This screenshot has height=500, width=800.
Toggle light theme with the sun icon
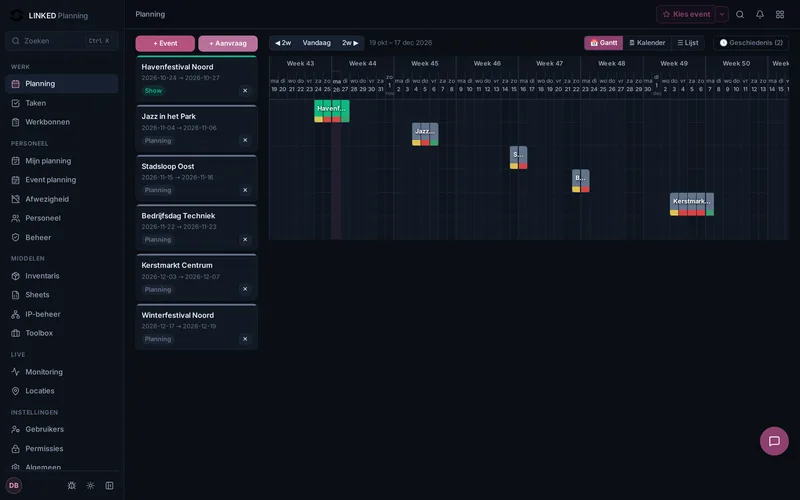click(x=90, y=485)
